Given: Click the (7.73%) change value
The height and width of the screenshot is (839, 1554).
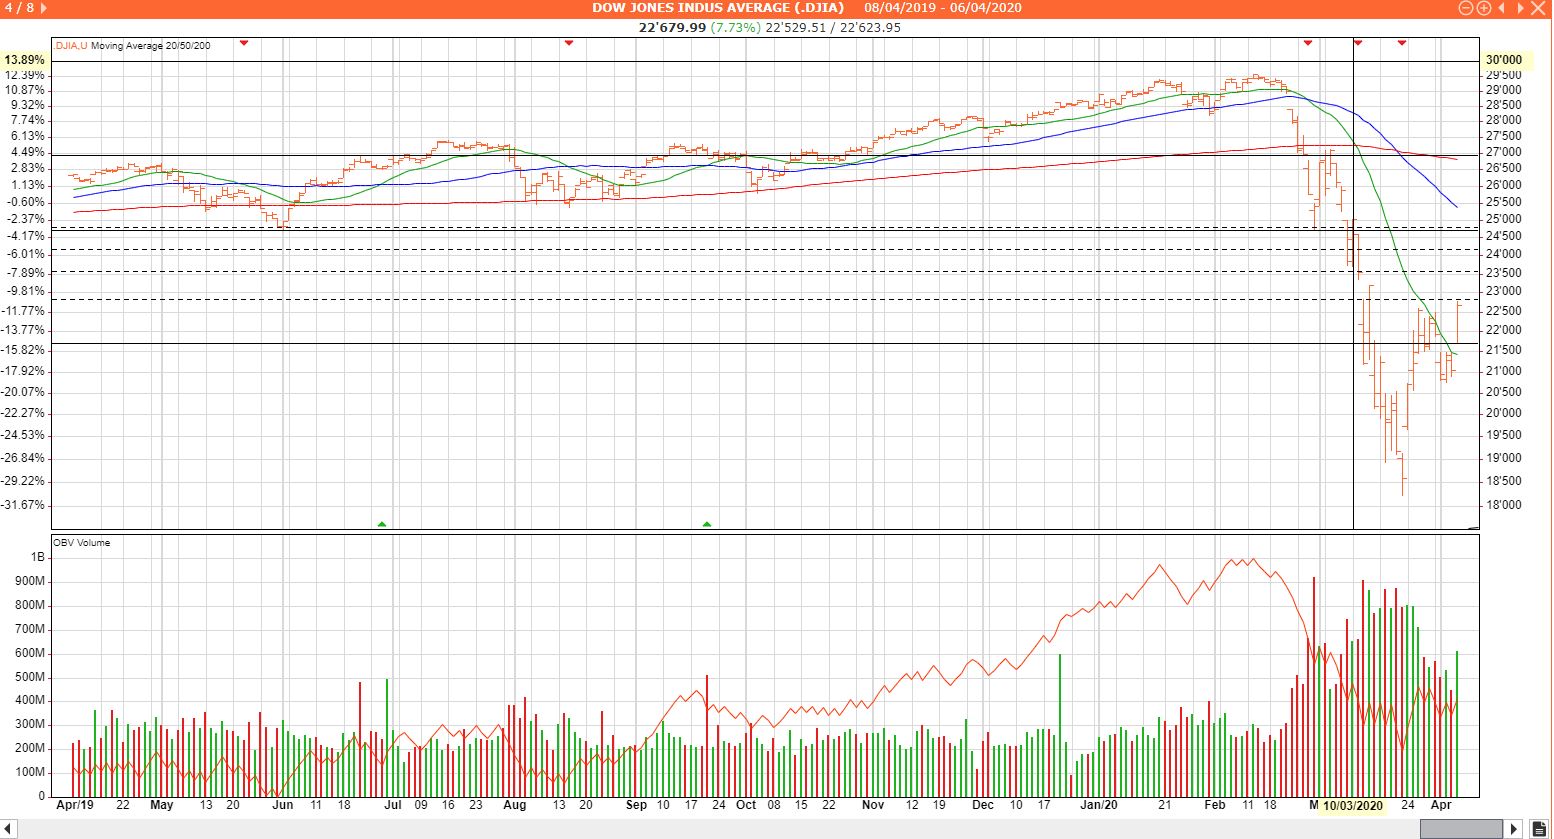Looking at the screenshot, I should click(x=735, y=27).
